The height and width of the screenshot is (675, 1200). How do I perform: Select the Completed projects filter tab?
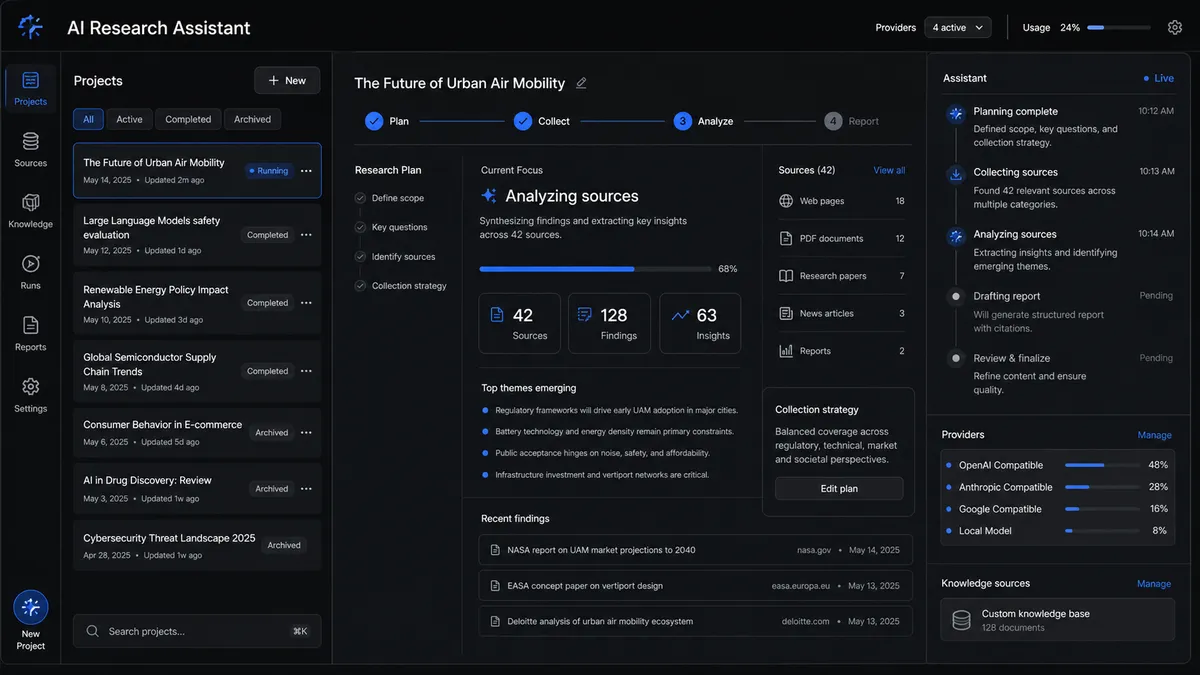188,119
